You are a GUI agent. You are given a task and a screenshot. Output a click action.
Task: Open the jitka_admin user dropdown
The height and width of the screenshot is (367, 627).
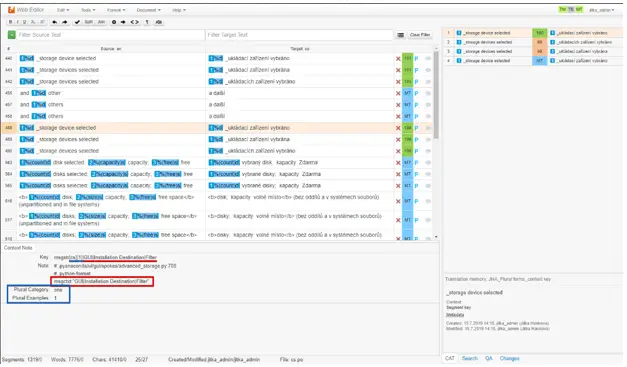pyautogui.click(x=601, y=10)
